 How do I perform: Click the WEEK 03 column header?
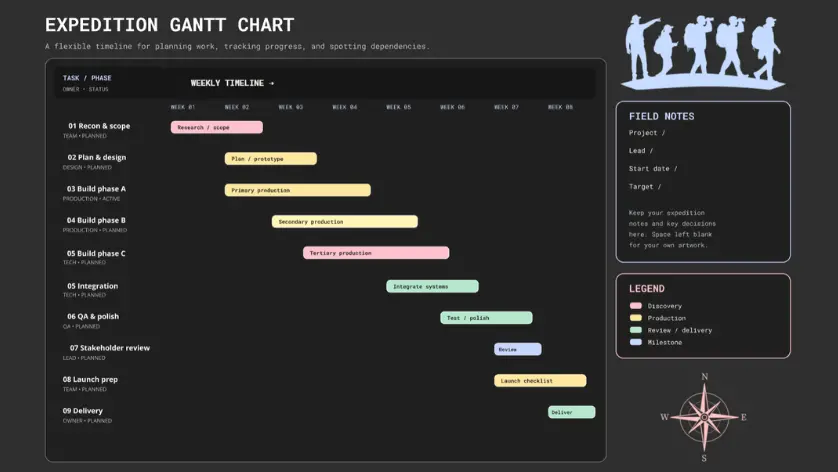[x=291, y=107]
